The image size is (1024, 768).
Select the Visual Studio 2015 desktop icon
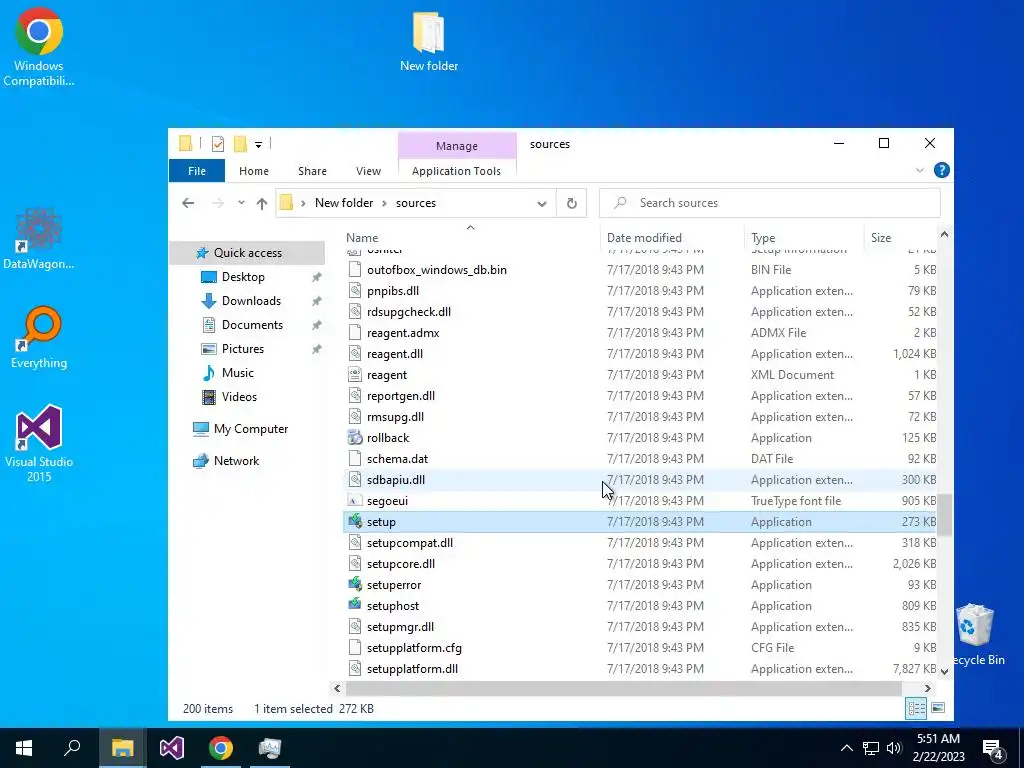click(39, 444)
